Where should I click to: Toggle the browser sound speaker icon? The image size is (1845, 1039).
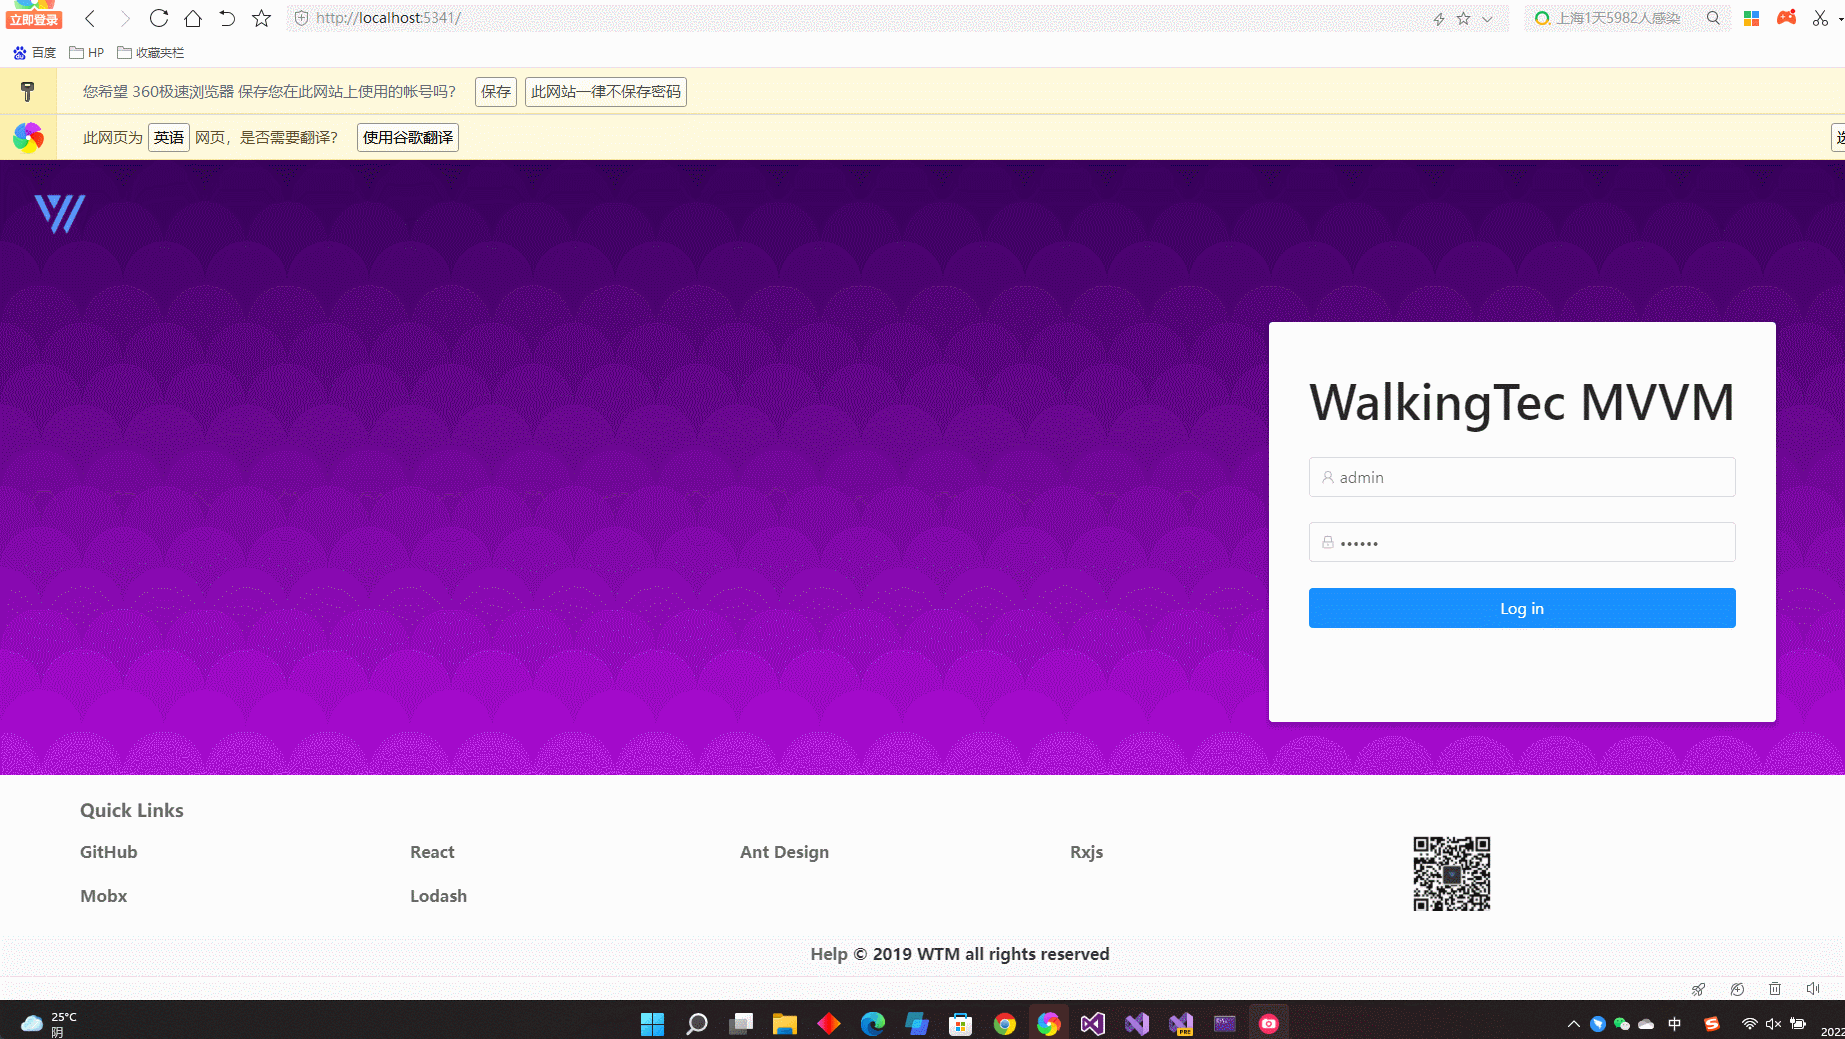1813,989
